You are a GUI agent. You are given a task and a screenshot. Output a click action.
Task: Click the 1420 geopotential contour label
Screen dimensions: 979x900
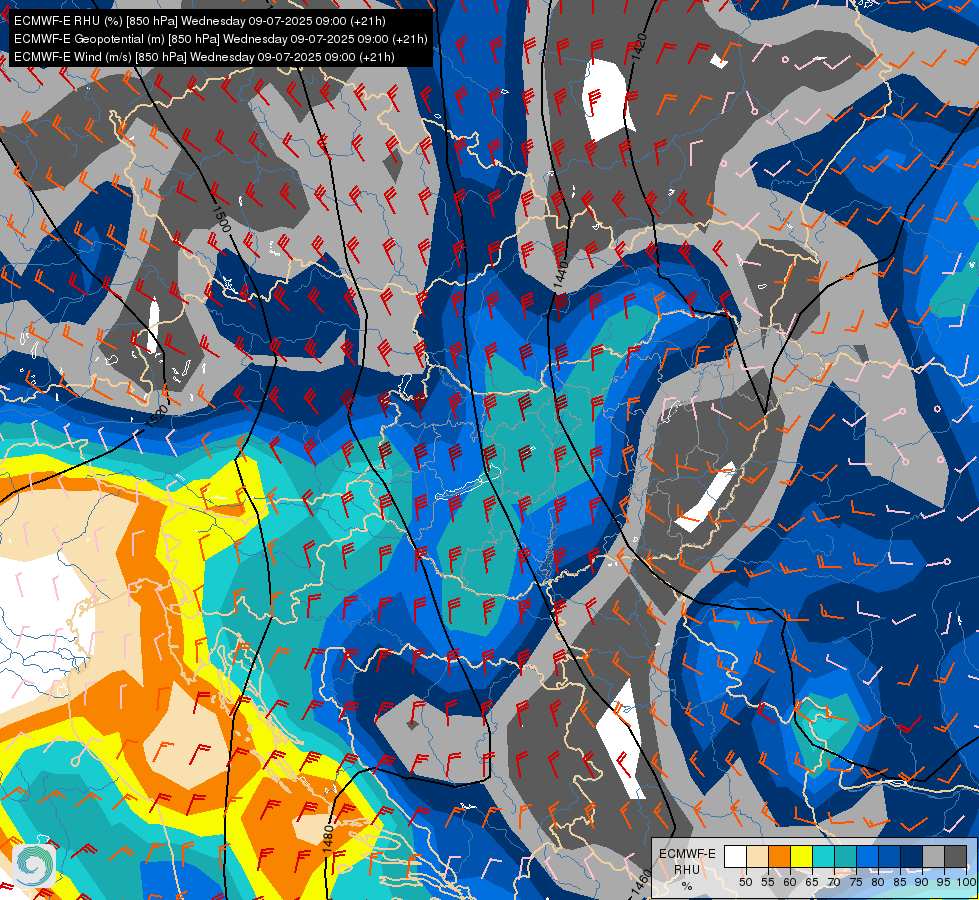(x=639, y=47)
